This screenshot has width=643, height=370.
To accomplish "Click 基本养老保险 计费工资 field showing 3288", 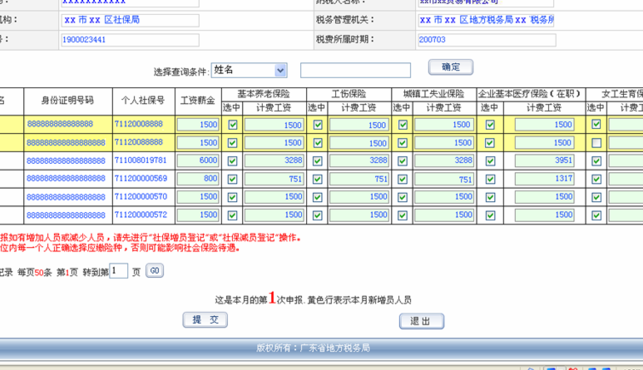I will [274, 160].
